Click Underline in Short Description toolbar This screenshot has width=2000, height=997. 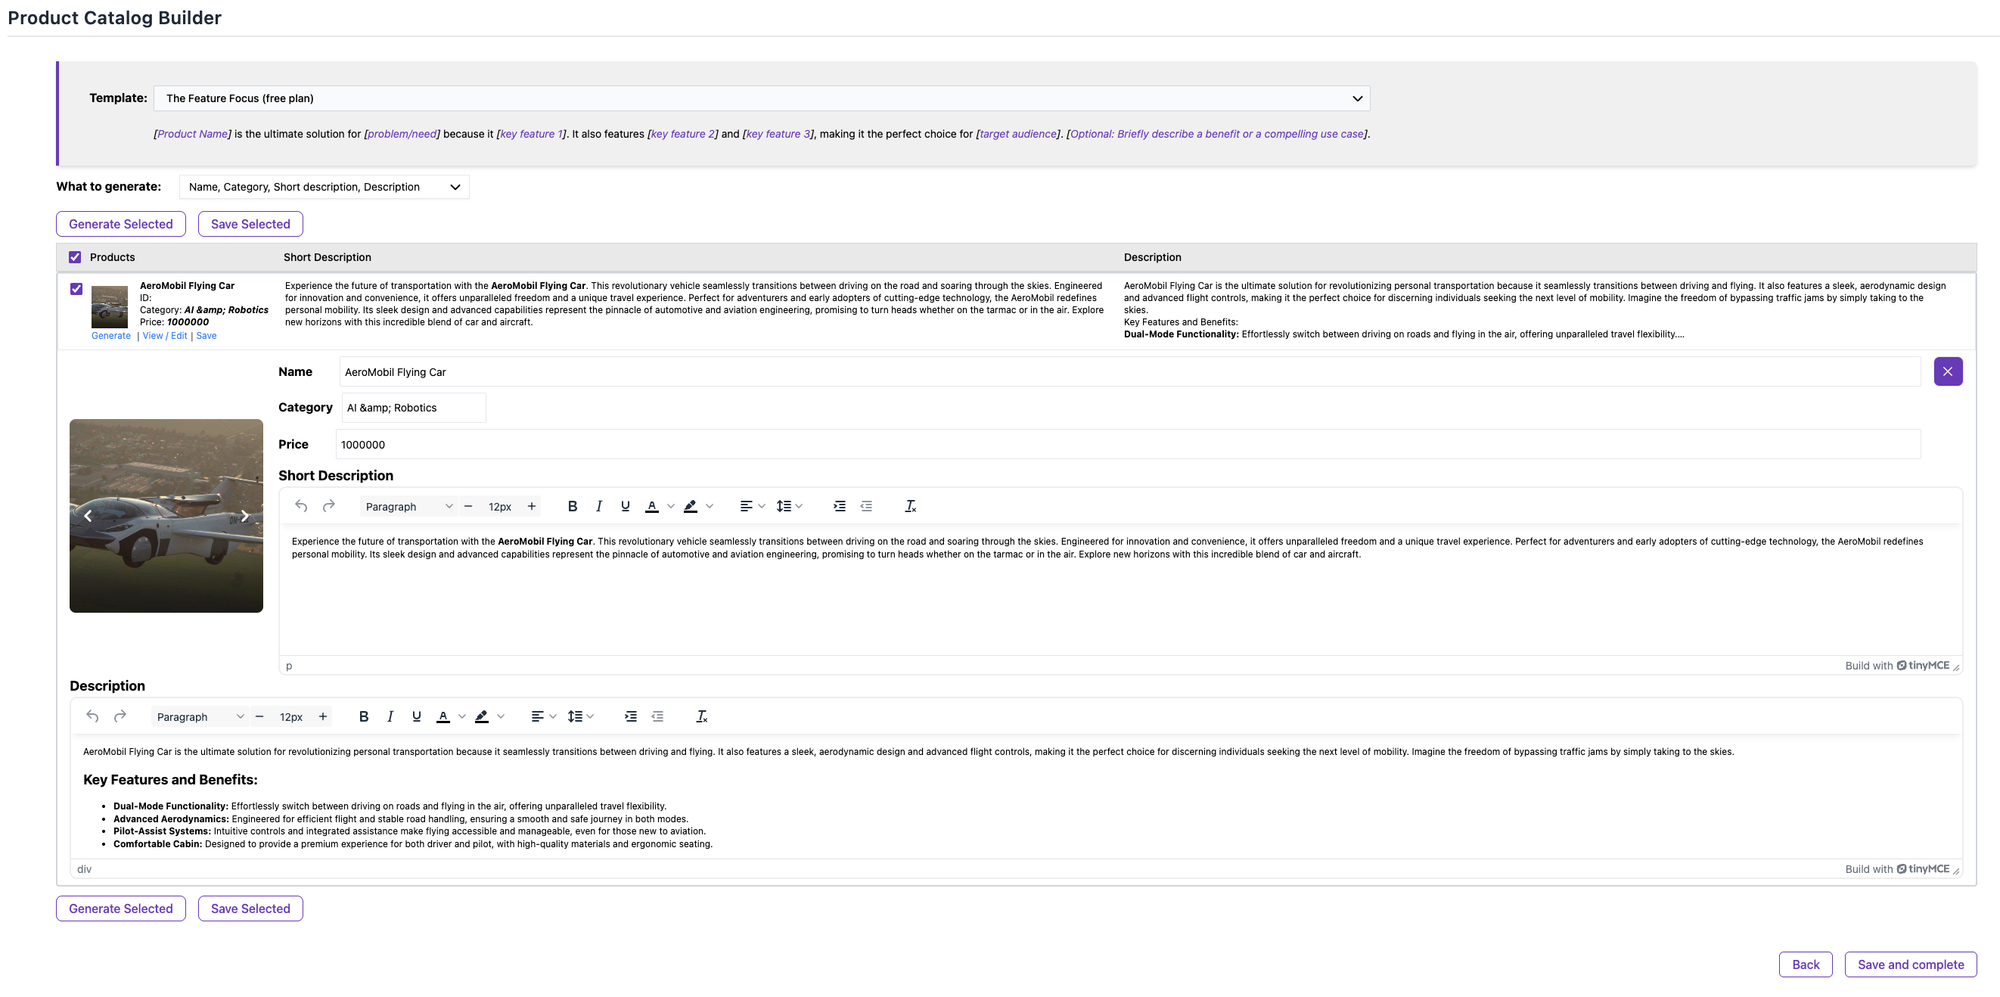click(625, 507)
